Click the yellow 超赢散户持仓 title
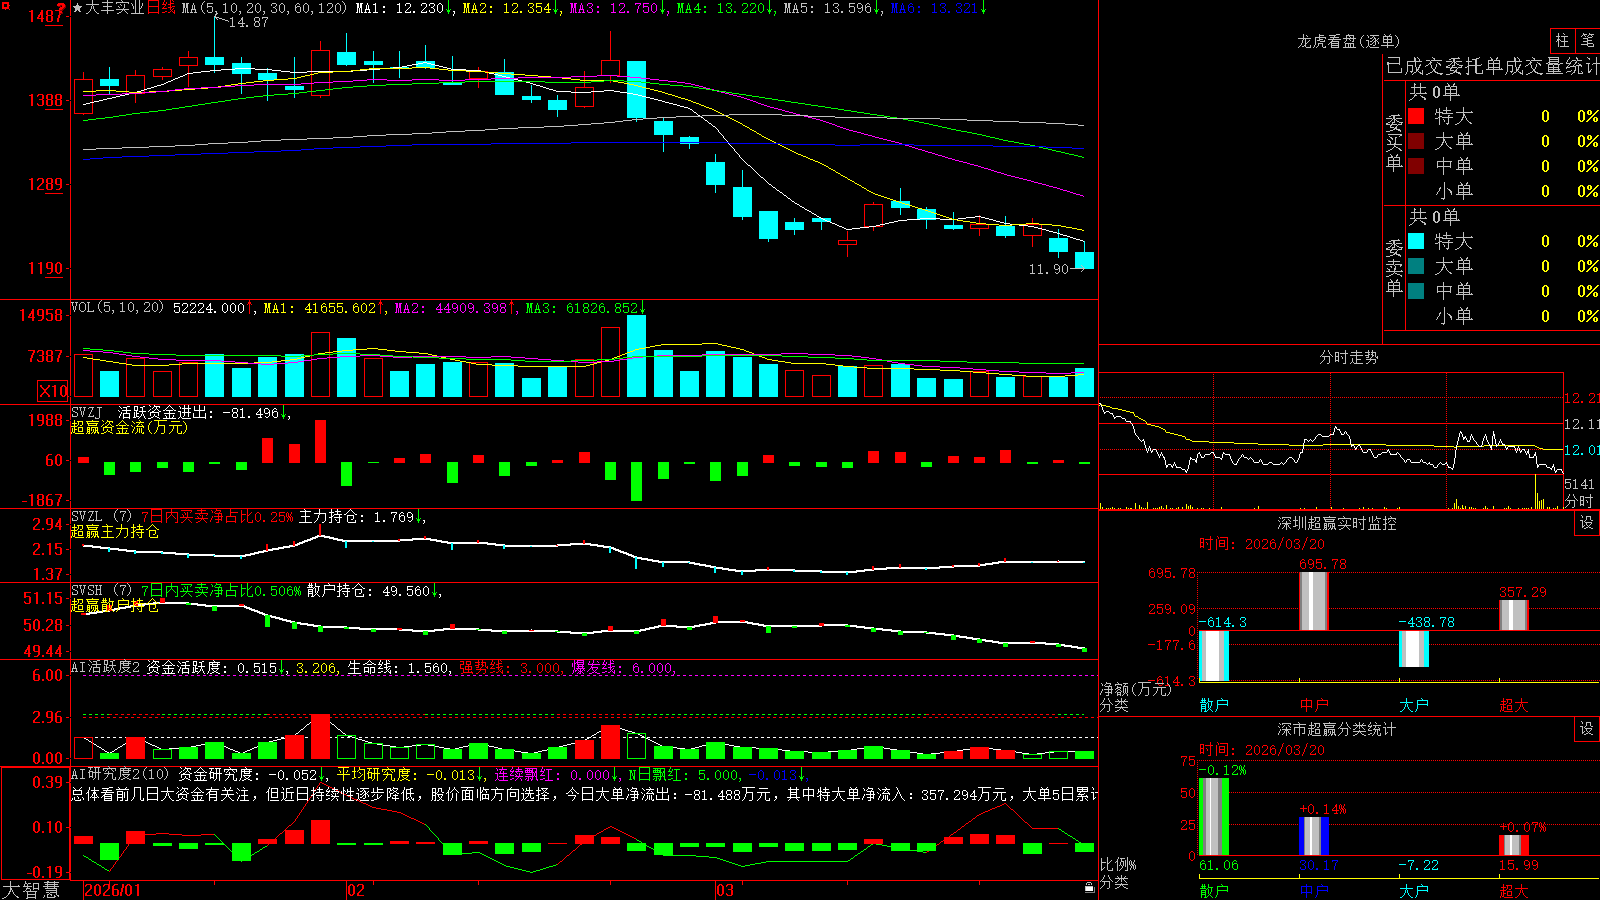The width and height of the screenshot is (1600, 900). [115, 606]
